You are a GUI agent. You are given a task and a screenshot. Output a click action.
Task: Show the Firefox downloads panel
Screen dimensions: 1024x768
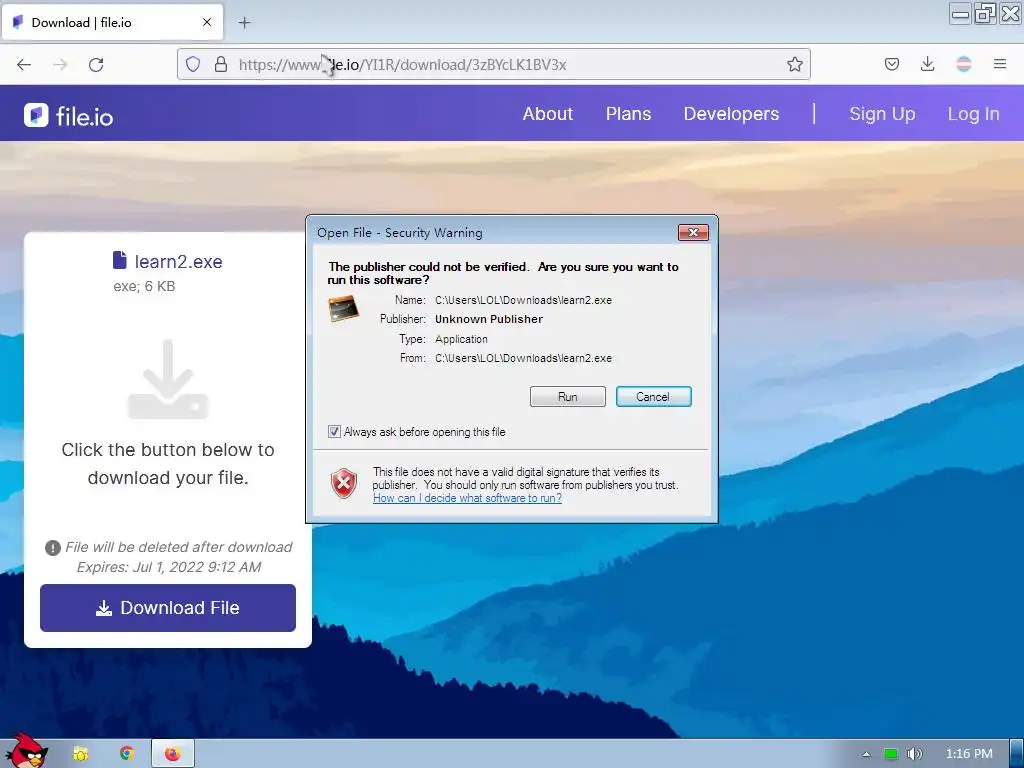point(927,64)
